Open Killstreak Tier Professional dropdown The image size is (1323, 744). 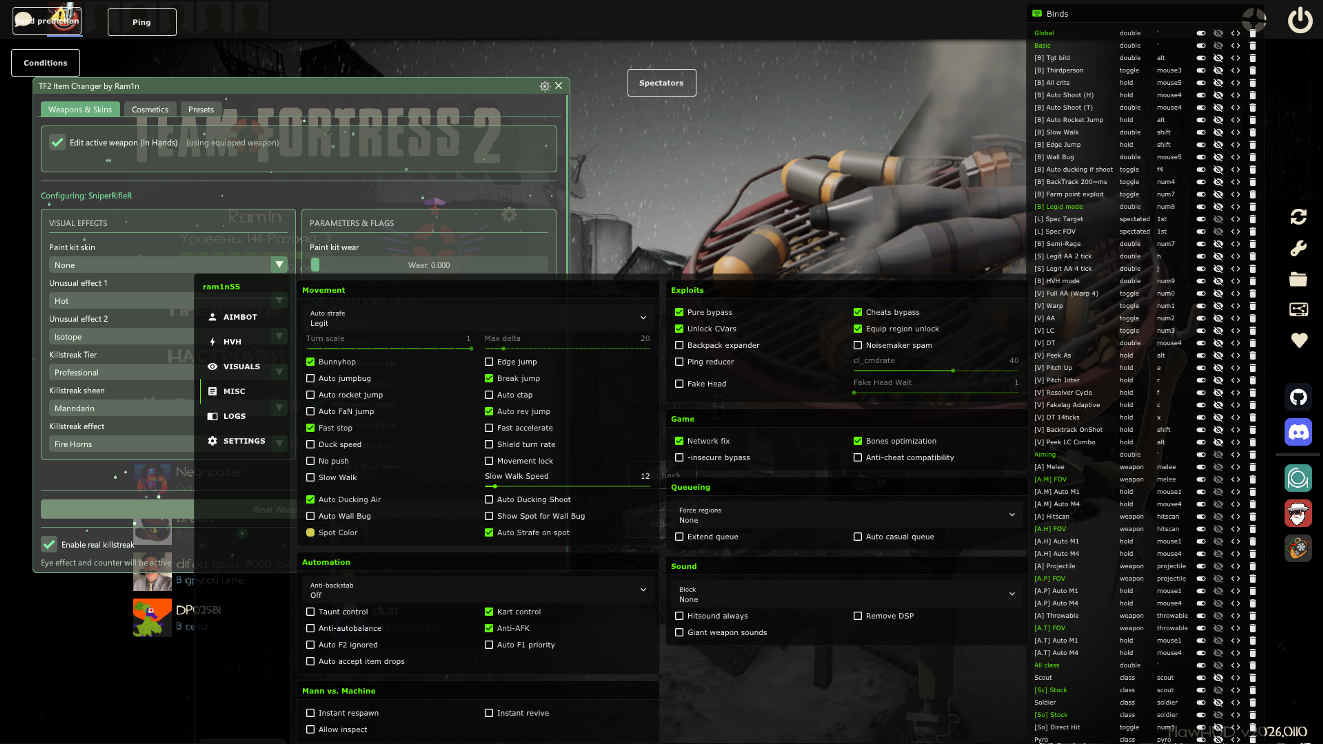coord(169,372)
